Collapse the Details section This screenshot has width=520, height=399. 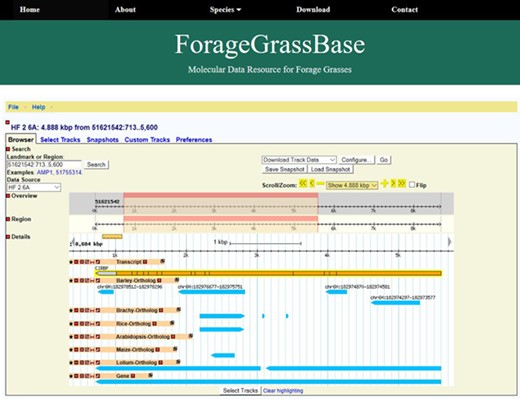click(8, 237)
